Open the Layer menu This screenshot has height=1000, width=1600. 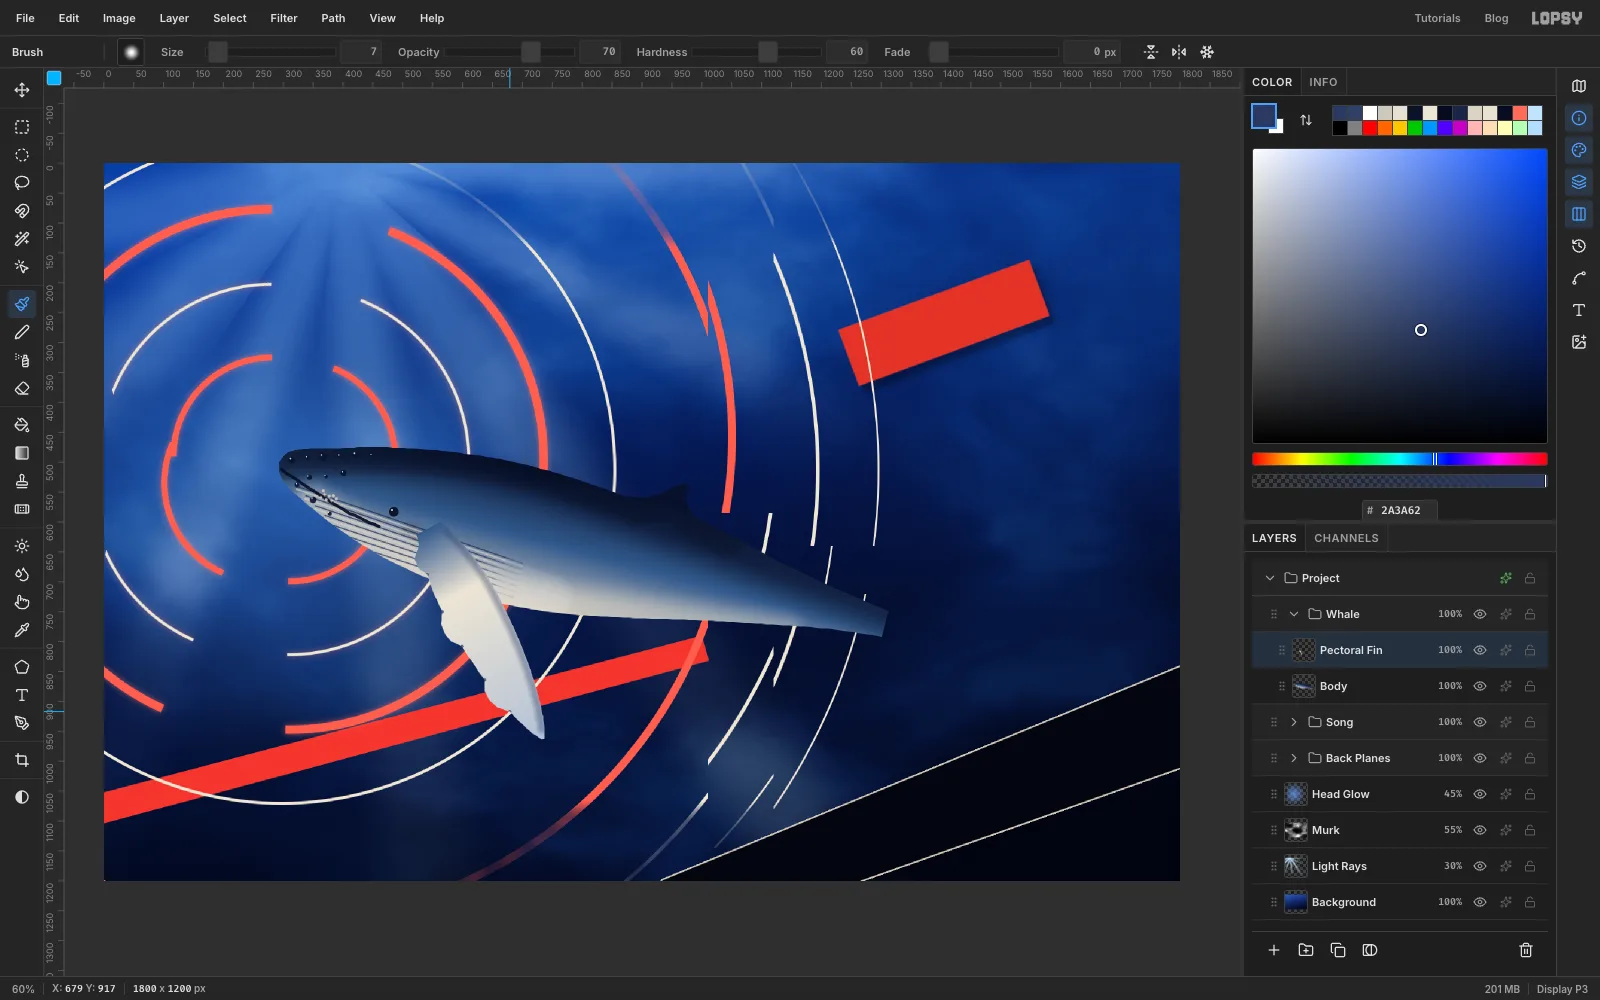pos(174,18)
